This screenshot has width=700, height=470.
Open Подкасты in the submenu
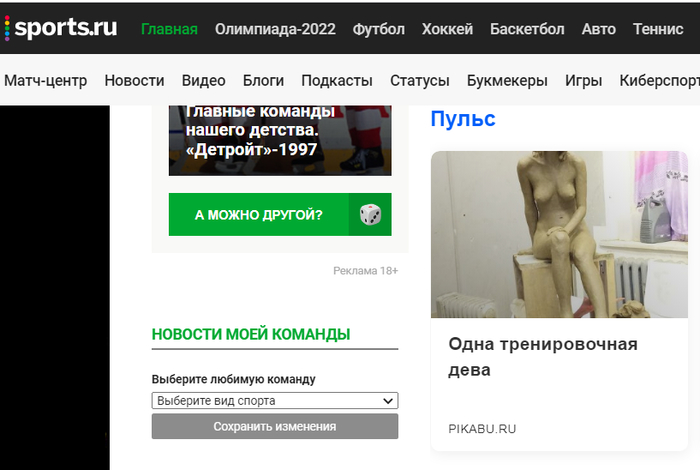click(x=337, y=81)
